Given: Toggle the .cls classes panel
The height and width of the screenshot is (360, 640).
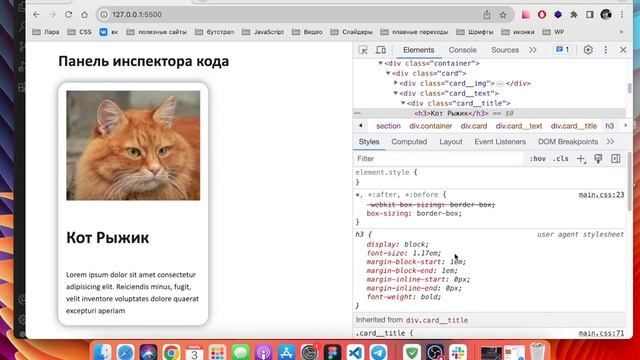Looking at the screenshot, I should [560, 159].
